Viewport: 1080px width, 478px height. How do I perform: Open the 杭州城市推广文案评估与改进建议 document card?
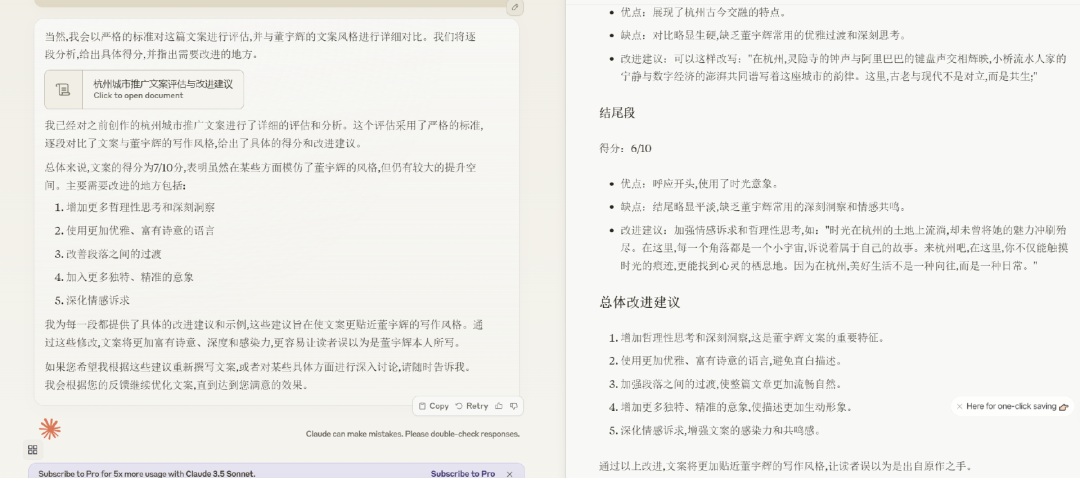tap(144, 90)
